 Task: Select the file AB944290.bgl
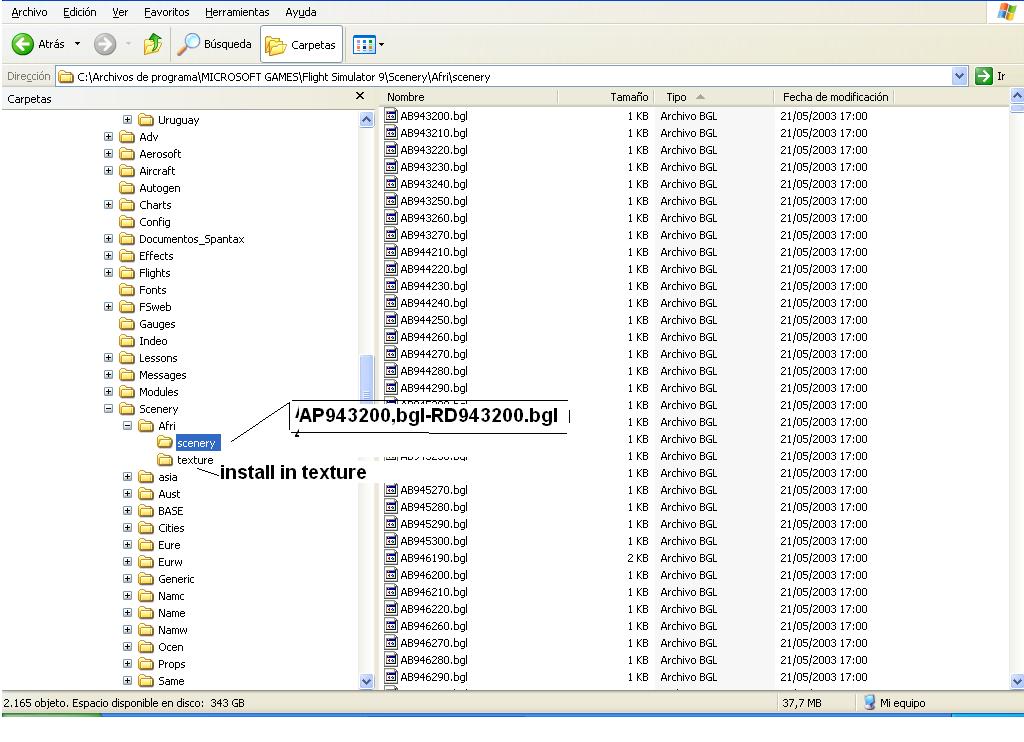(x=434, y=388)
